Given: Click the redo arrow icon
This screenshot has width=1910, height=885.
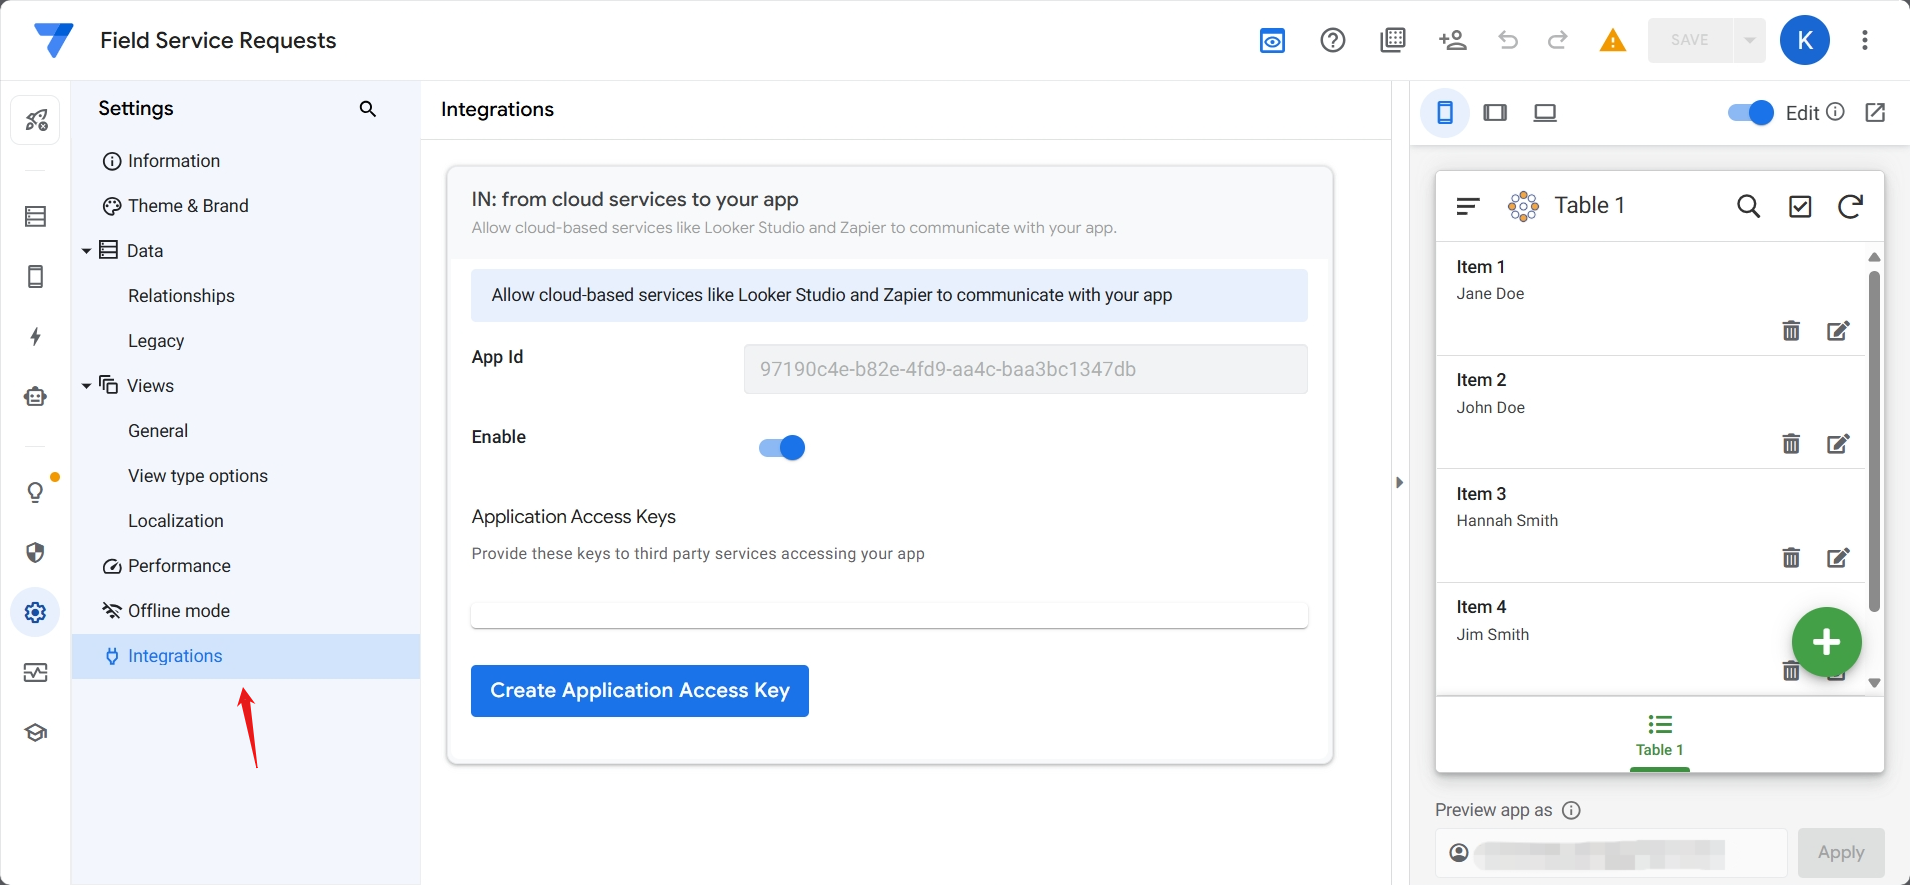Looking at the screenshot, I should click(1557, 40).
